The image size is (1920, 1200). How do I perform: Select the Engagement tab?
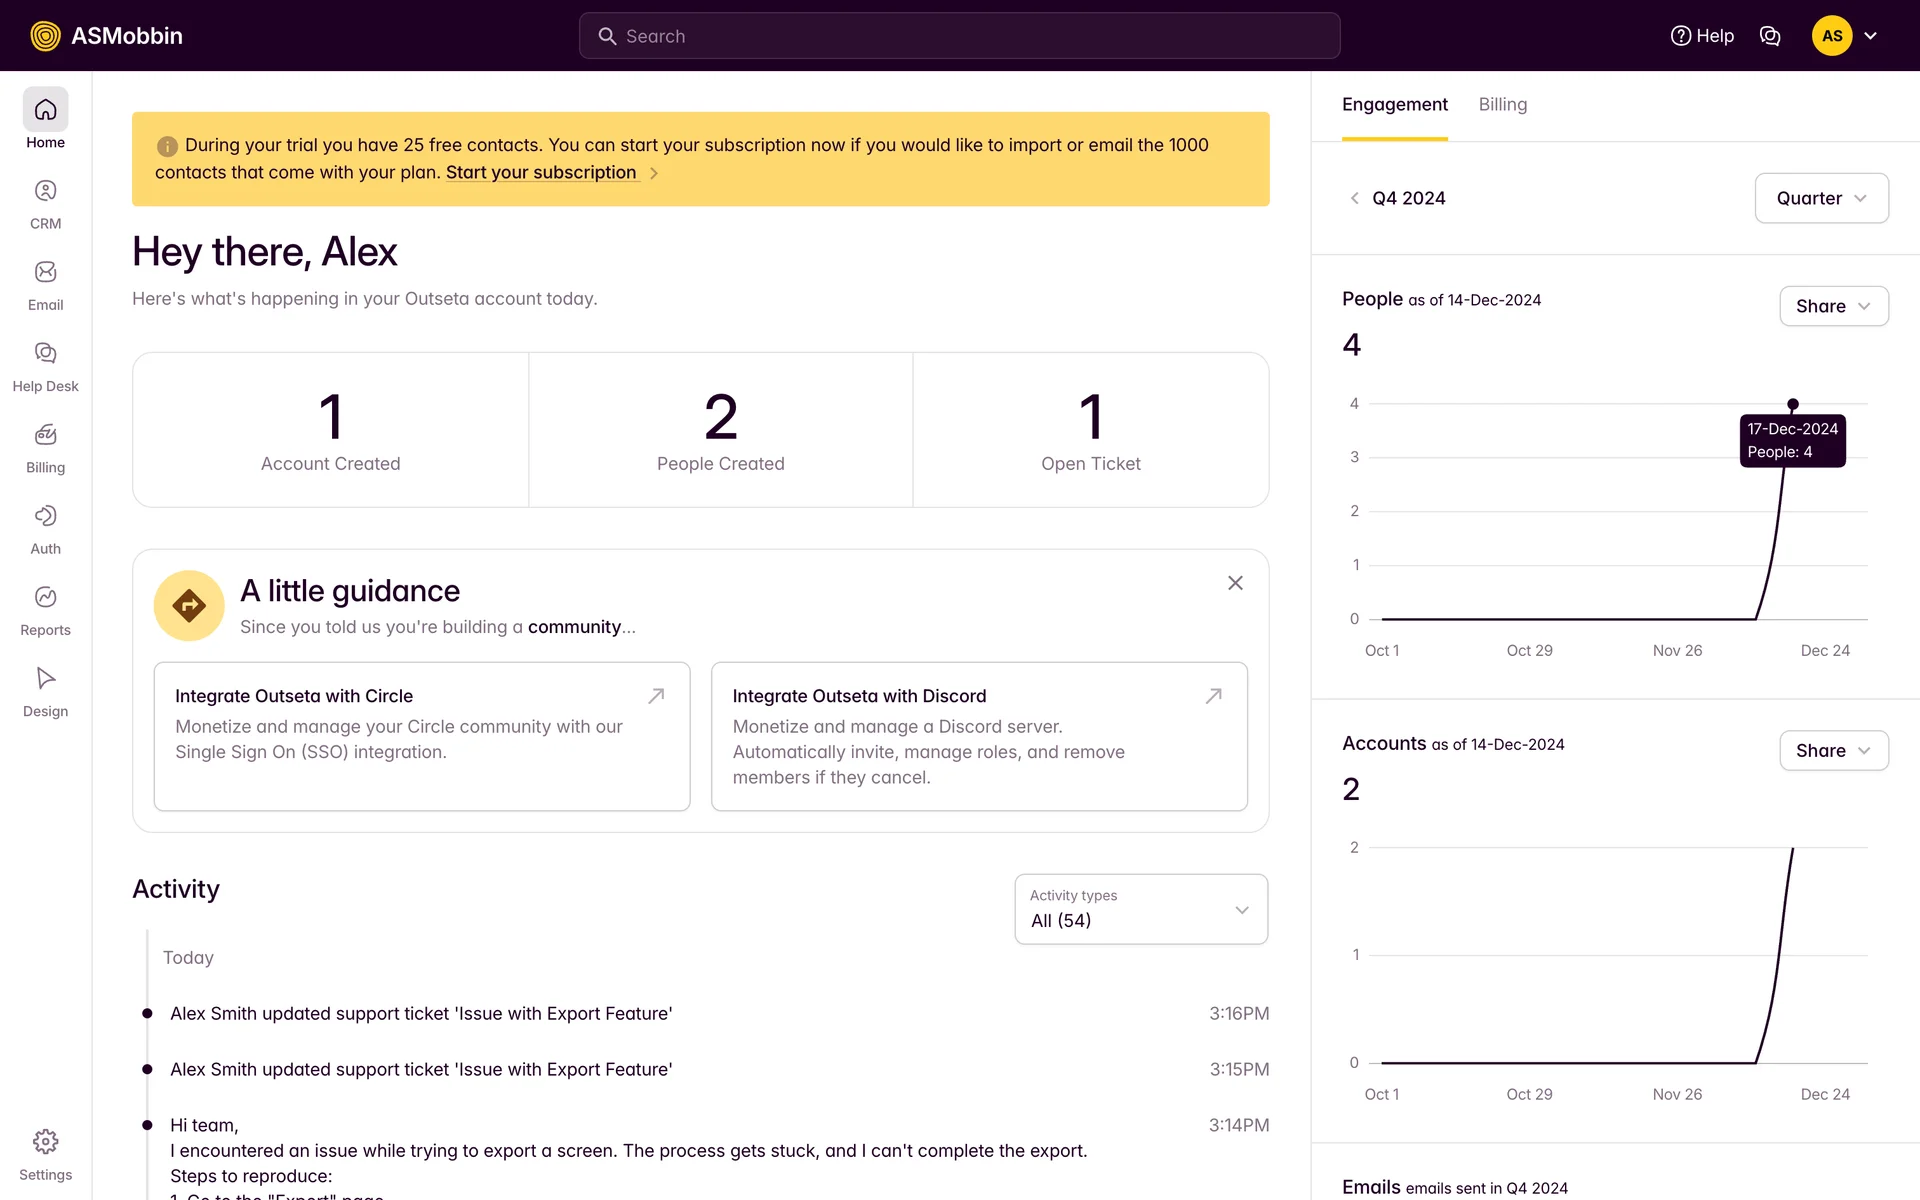click(x=1394, y=105)
